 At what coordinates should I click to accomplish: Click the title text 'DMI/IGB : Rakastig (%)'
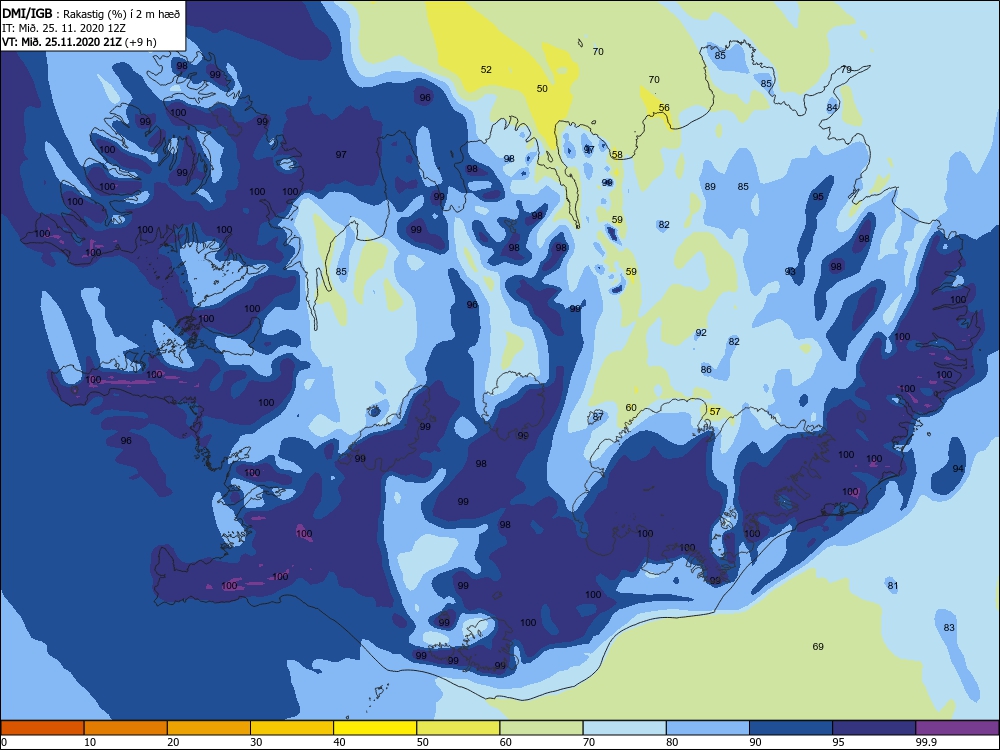pyautogui.click(x=66, y=14)
